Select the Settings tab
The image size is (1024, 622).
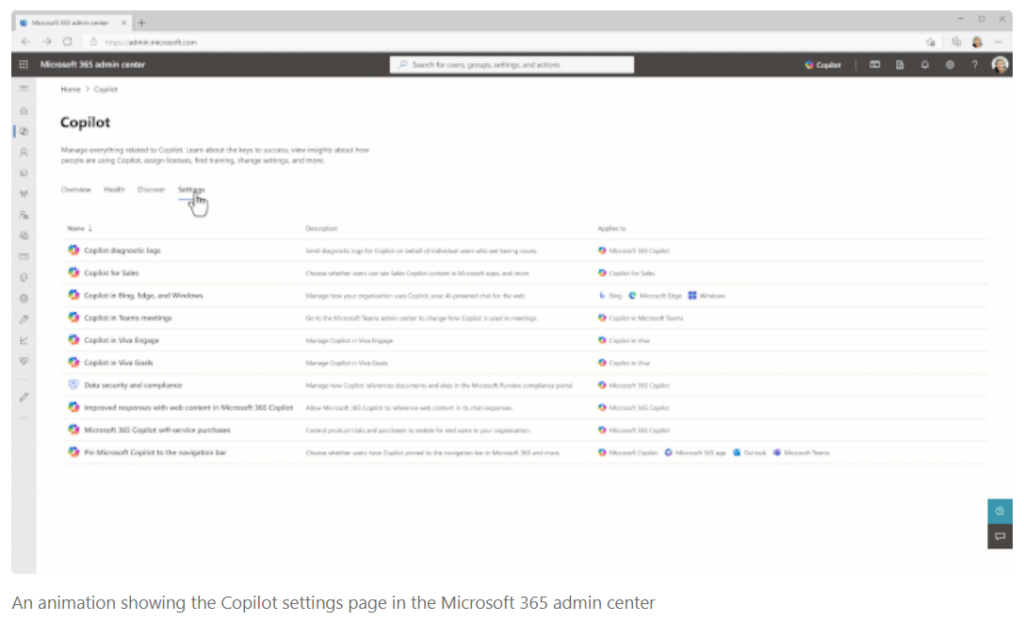pyautogui.click(x=191, y=190)
